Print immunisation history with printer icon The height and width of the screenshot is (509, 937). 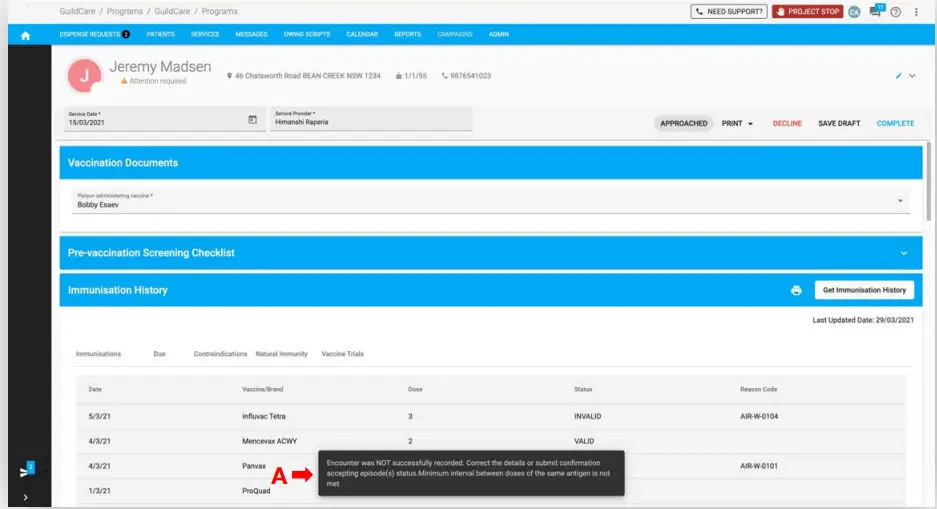coord(796,290)
